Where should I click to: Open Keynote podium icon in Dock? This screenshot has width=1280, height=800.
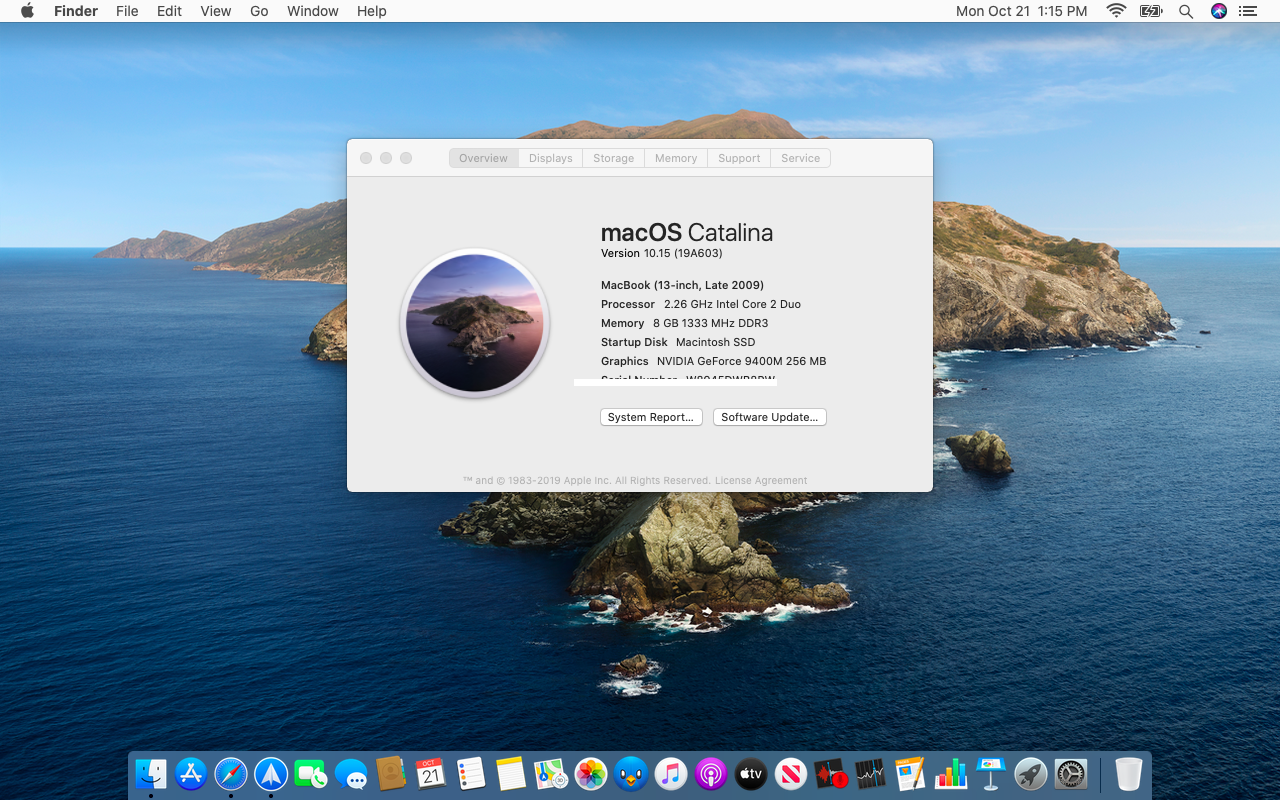(991, 774)
